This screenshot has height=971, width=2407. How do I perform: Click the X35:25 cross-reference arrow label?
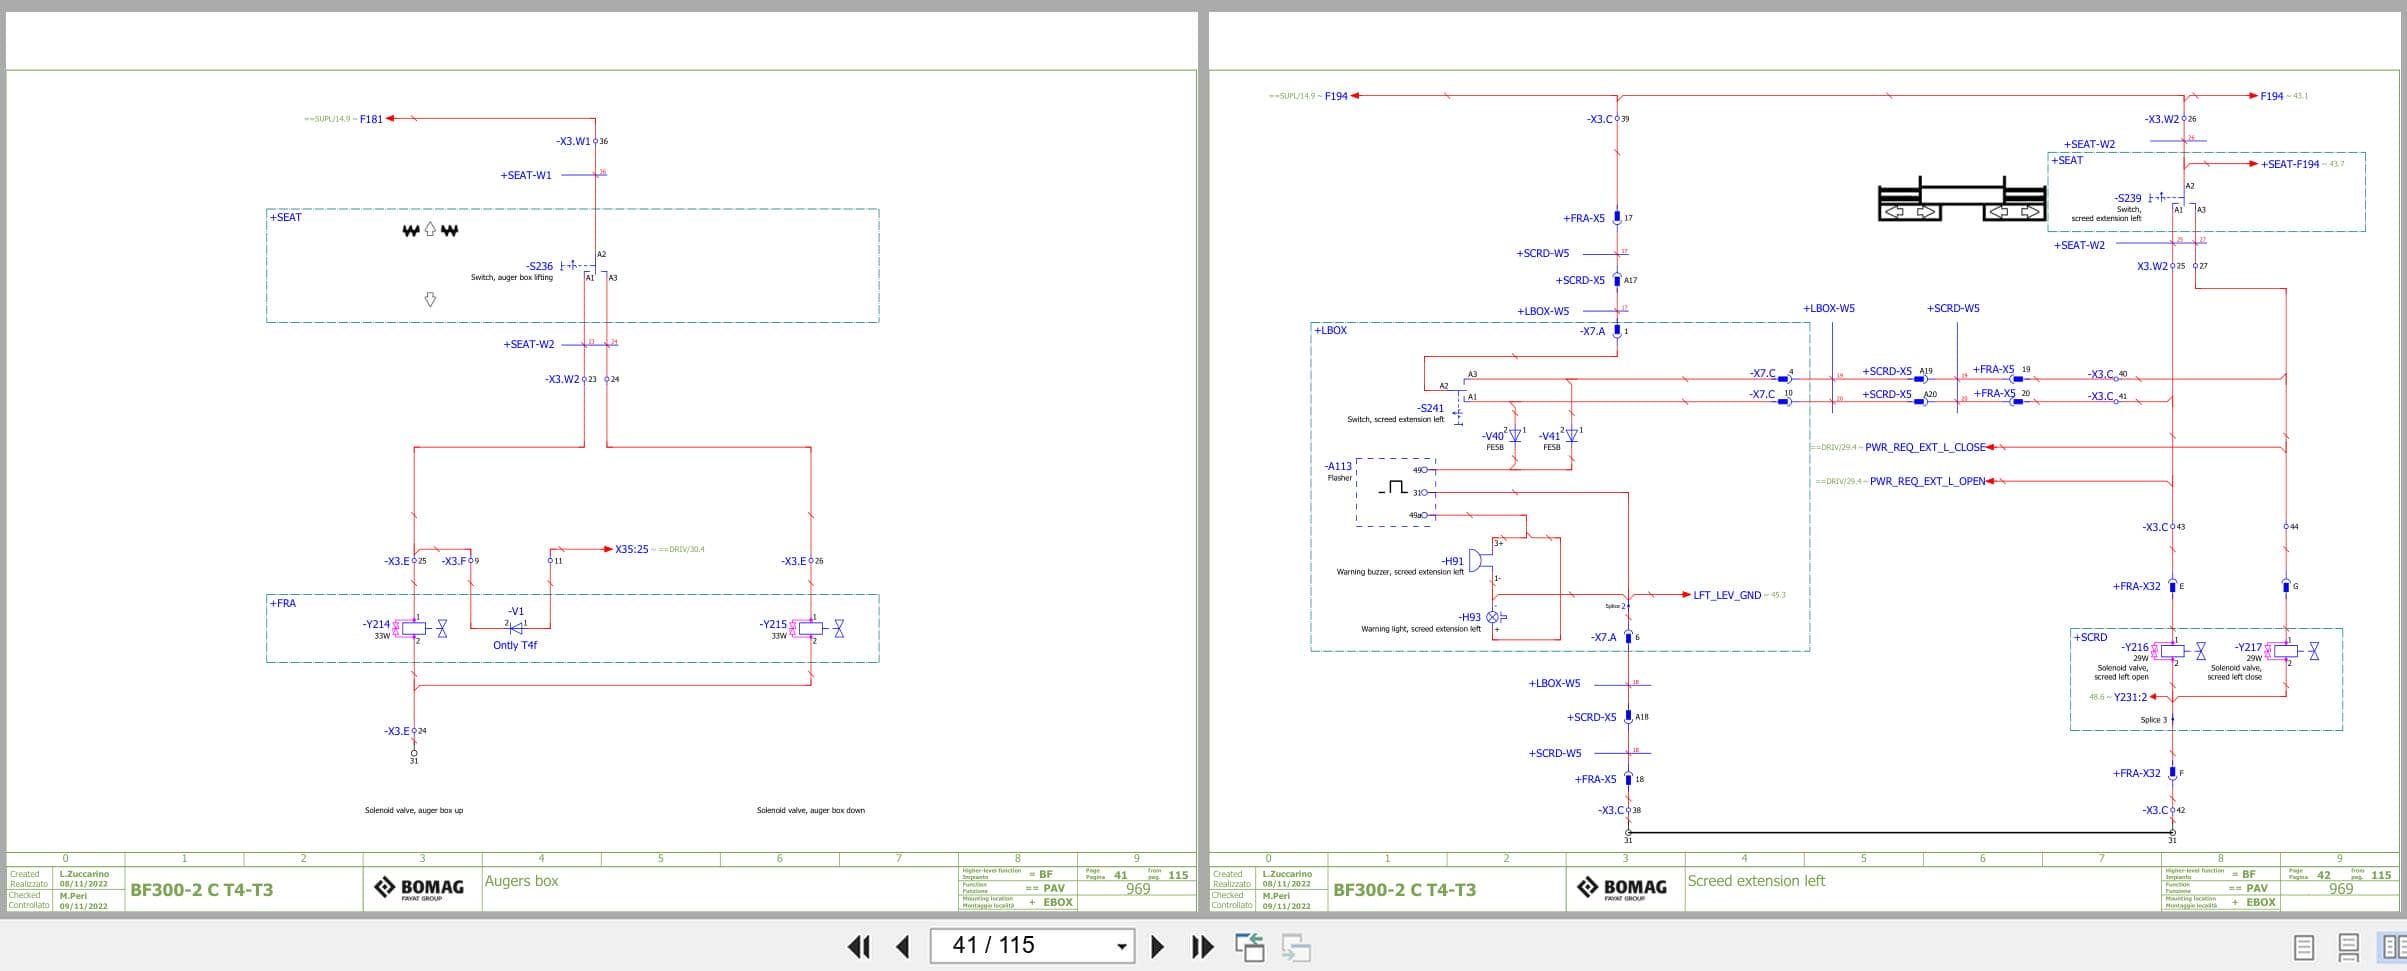point(632,549)
